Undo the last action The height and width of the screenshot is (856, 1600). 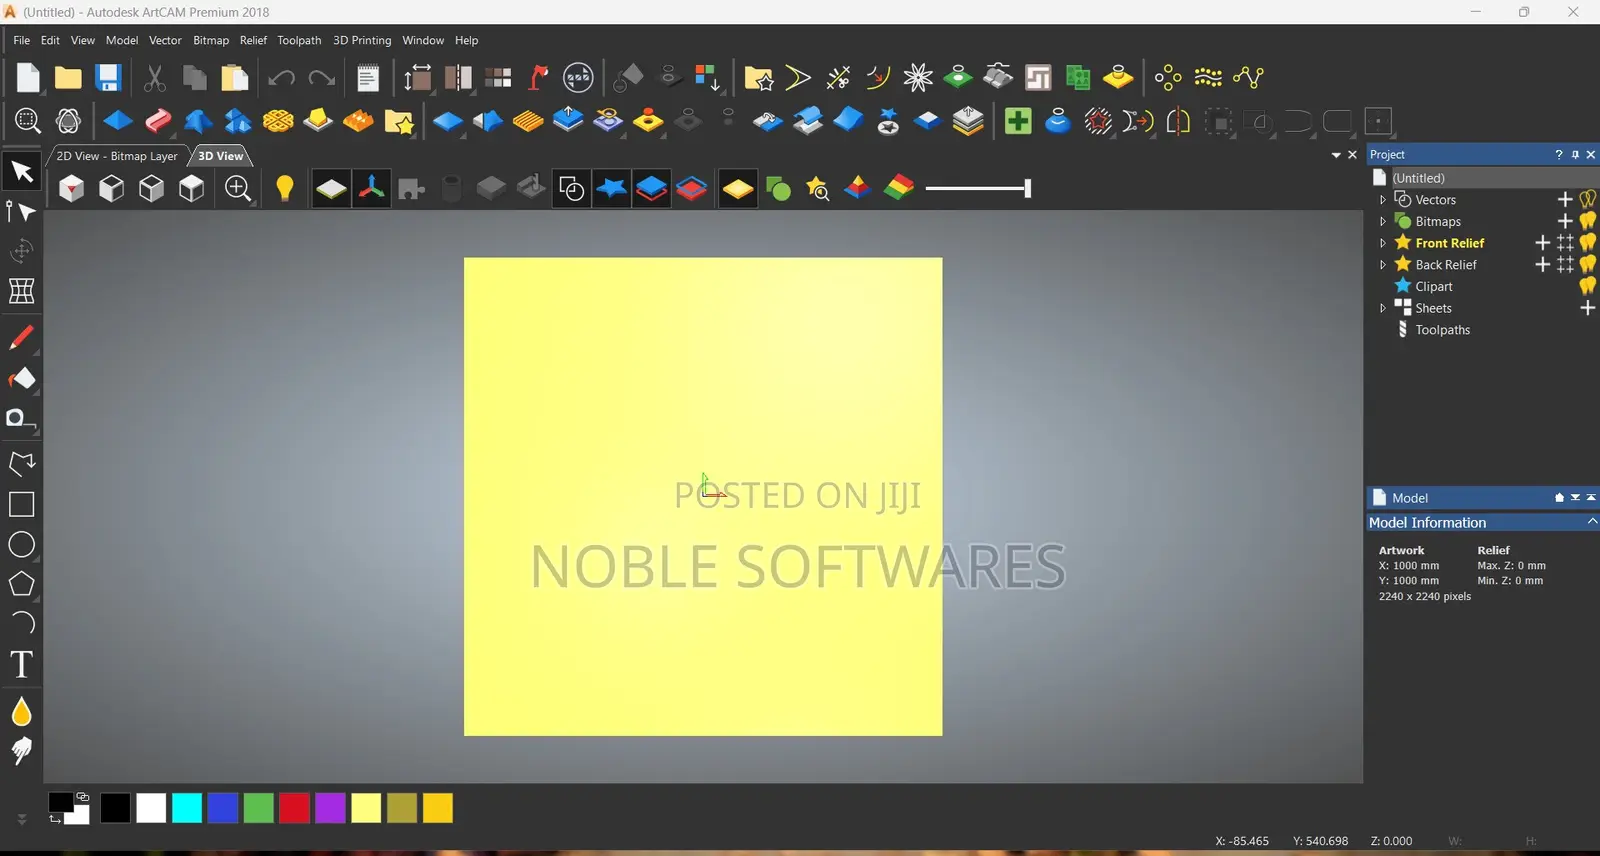pos(281,77)
